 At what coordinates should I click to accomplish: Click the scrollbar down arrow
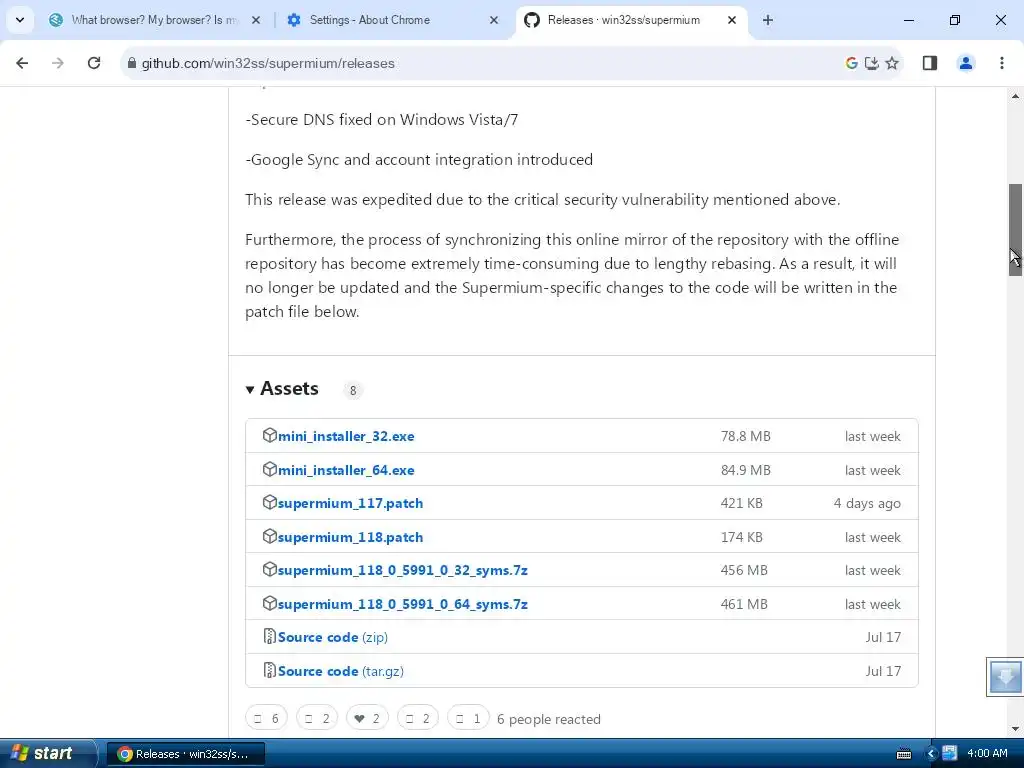coord(1015,729)
